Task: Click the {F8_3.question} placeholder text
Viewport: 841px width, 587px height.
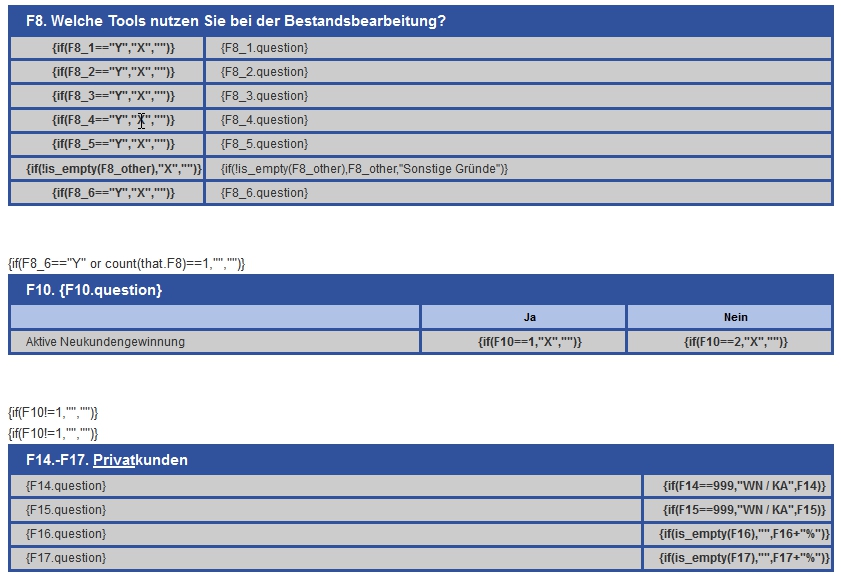Action: click(x=264, y=96)
